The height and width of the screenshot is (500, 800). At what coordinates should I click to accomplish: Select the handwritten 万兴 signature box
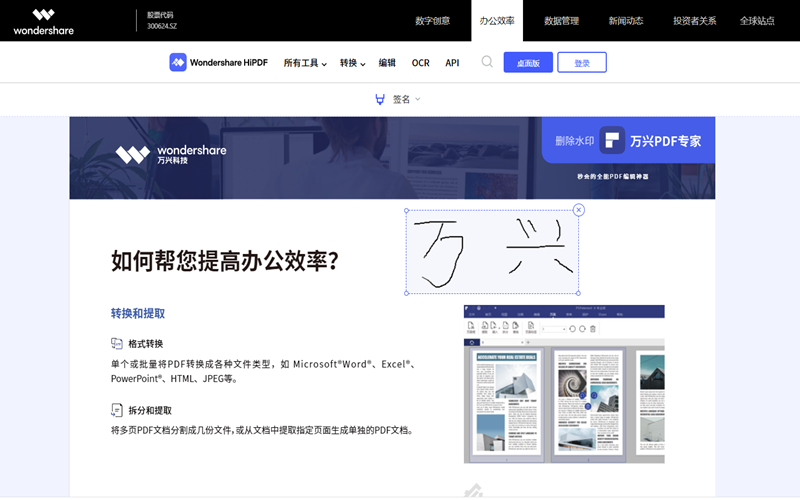tap(492, 252)
